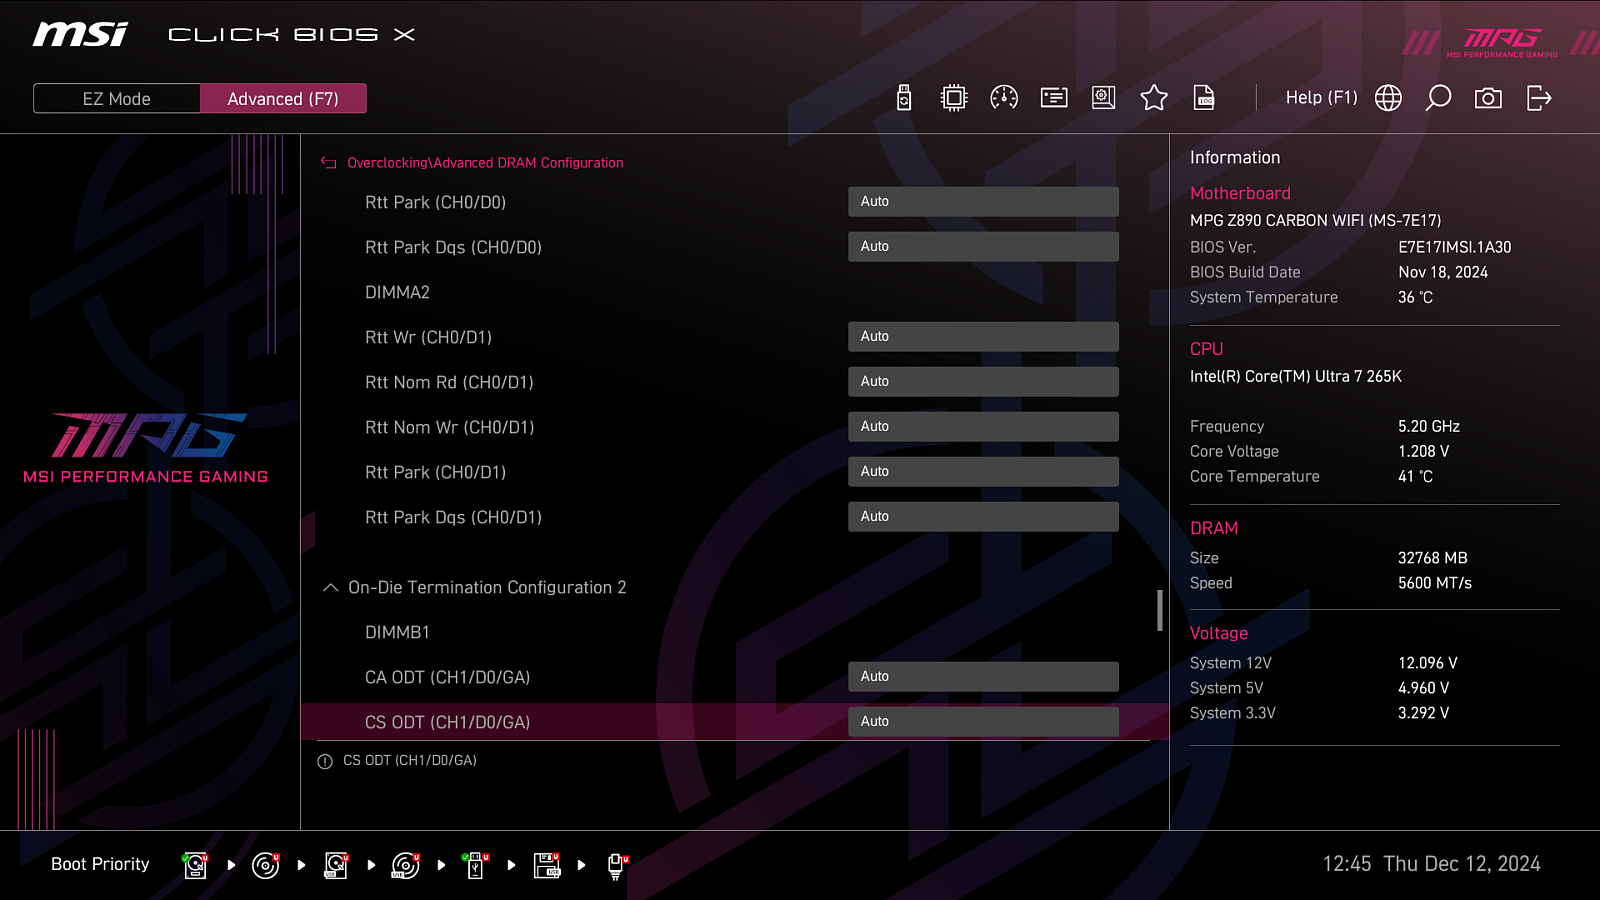Switch to Advanced (F7) mode
Viewport: 1600px width, 900px height.
[283, 99]
